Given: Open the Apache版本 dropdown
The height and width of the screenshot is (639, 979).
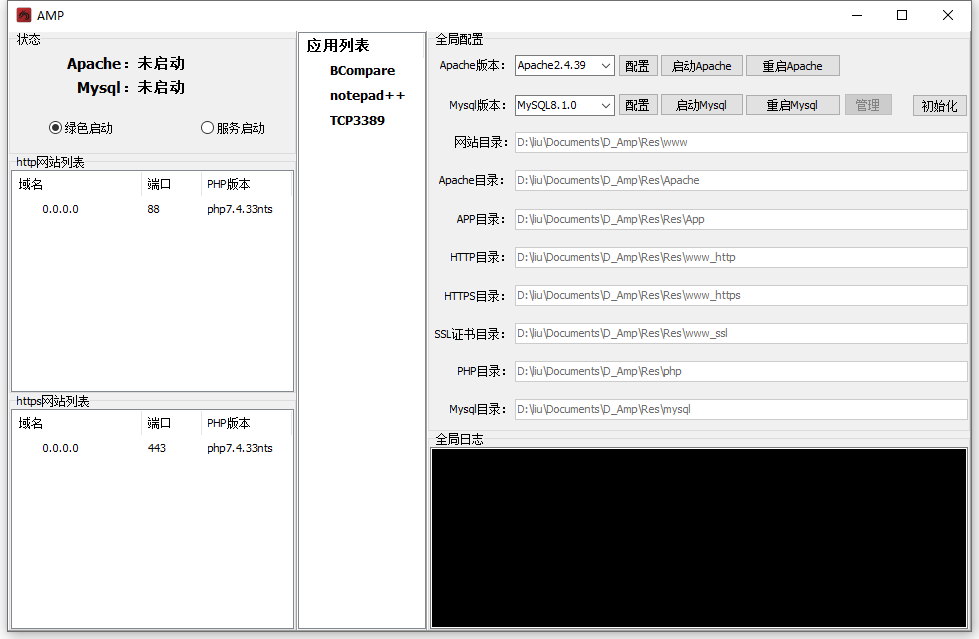Looking at the screenshot, I should [x=565, y=66].
